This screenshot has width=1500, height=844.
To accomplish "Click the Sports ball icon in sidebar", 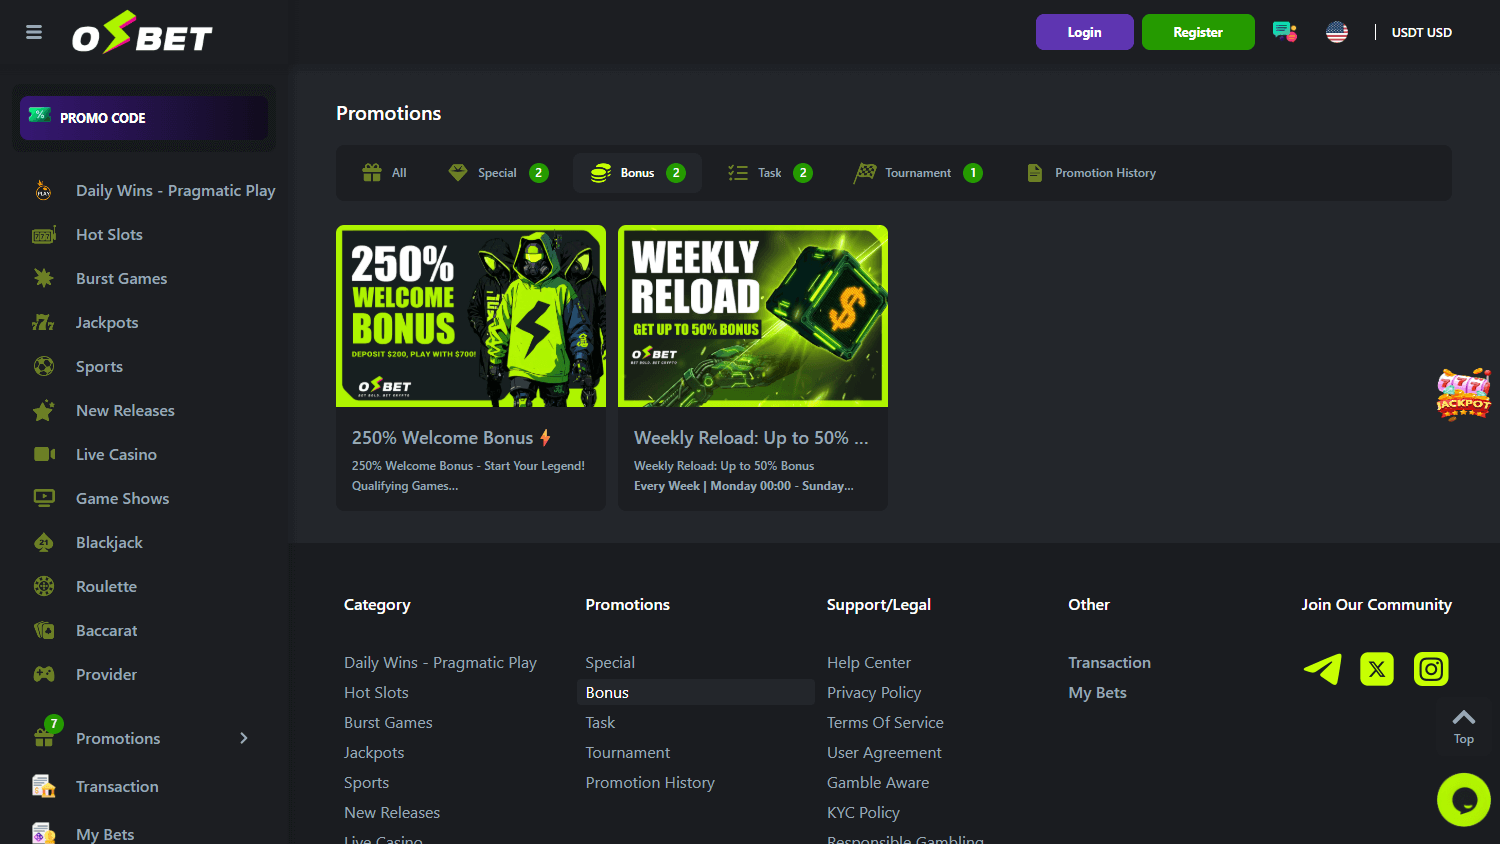I will pyautogui.click(x=44, y=366).
